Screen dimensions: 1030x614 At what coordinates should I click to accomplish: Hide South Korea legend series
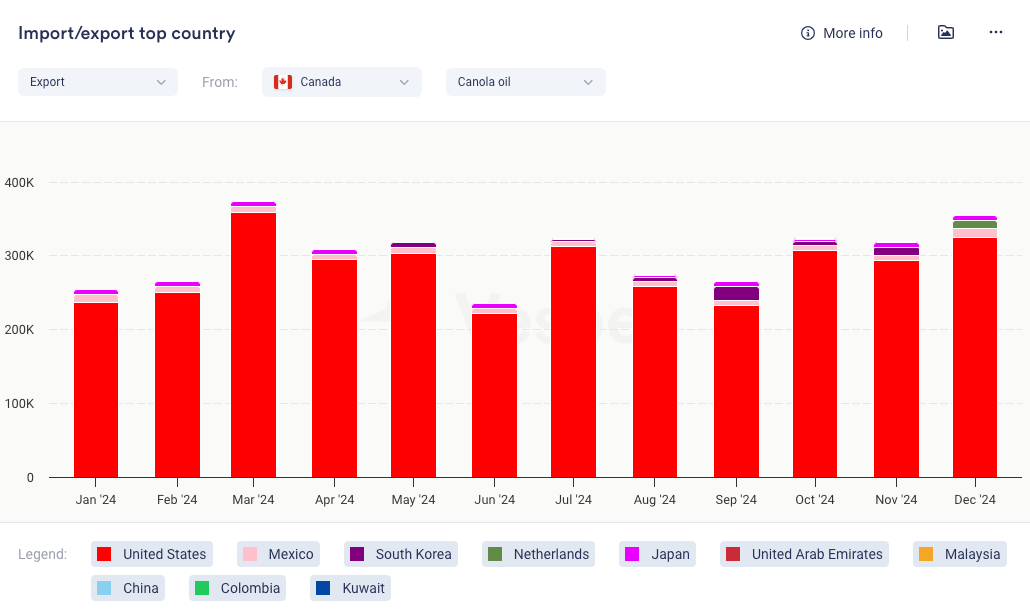click(x=401, y=554)
